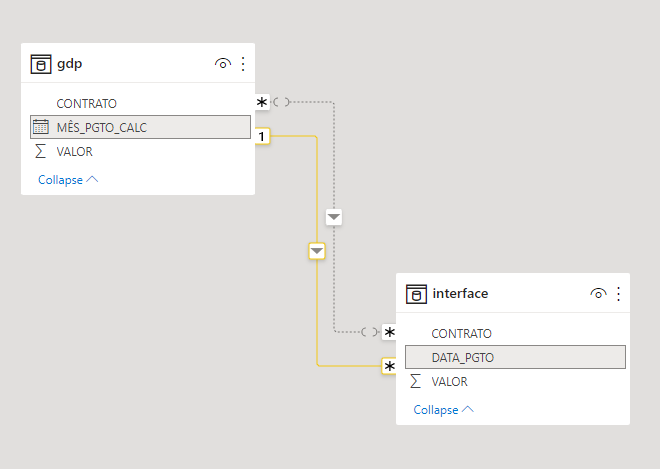Collapse the interface table
Screen dimensions: 660x469
[443, 410]
